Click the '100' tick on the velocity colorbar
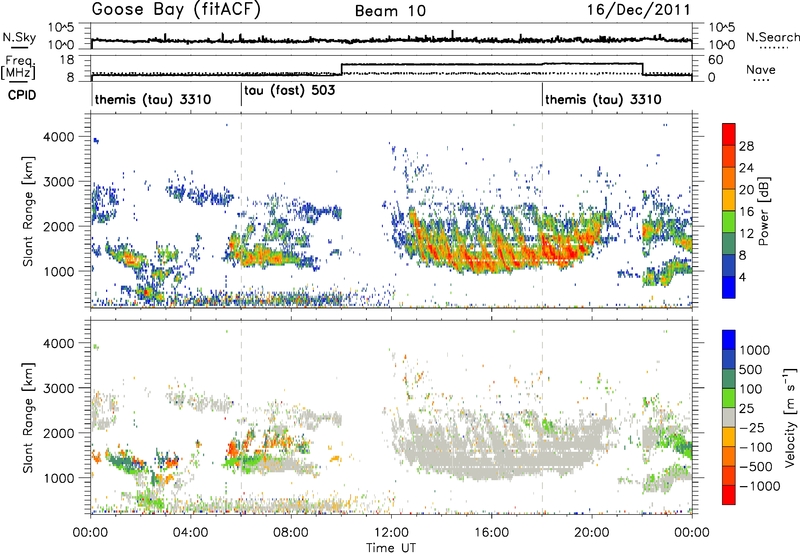 [750, 389]
